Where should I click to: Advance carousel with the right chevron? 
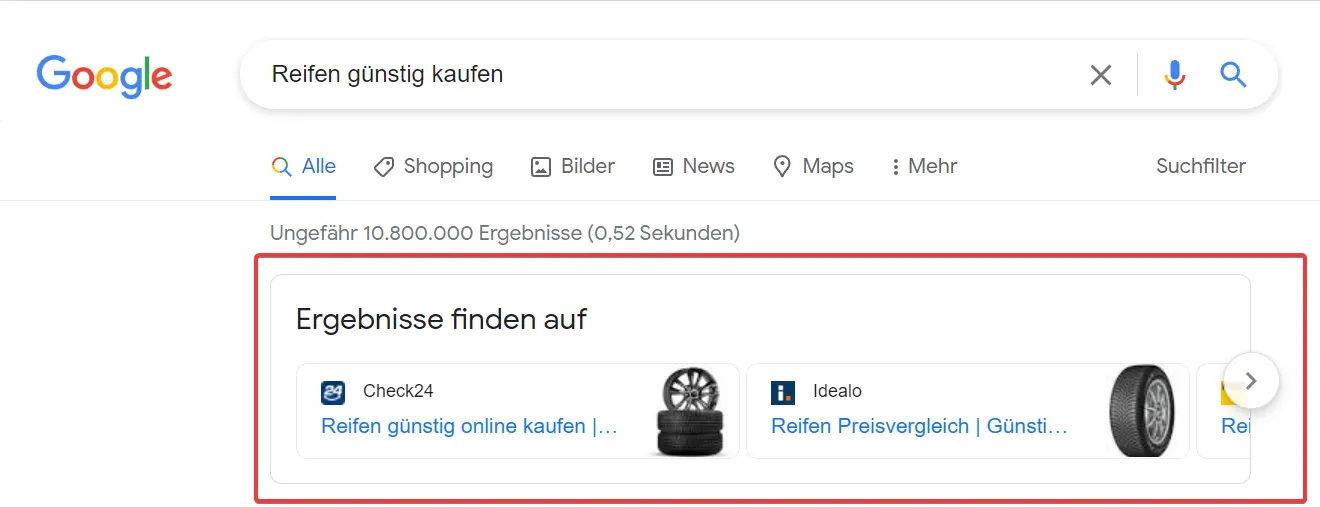point(1251,381)
